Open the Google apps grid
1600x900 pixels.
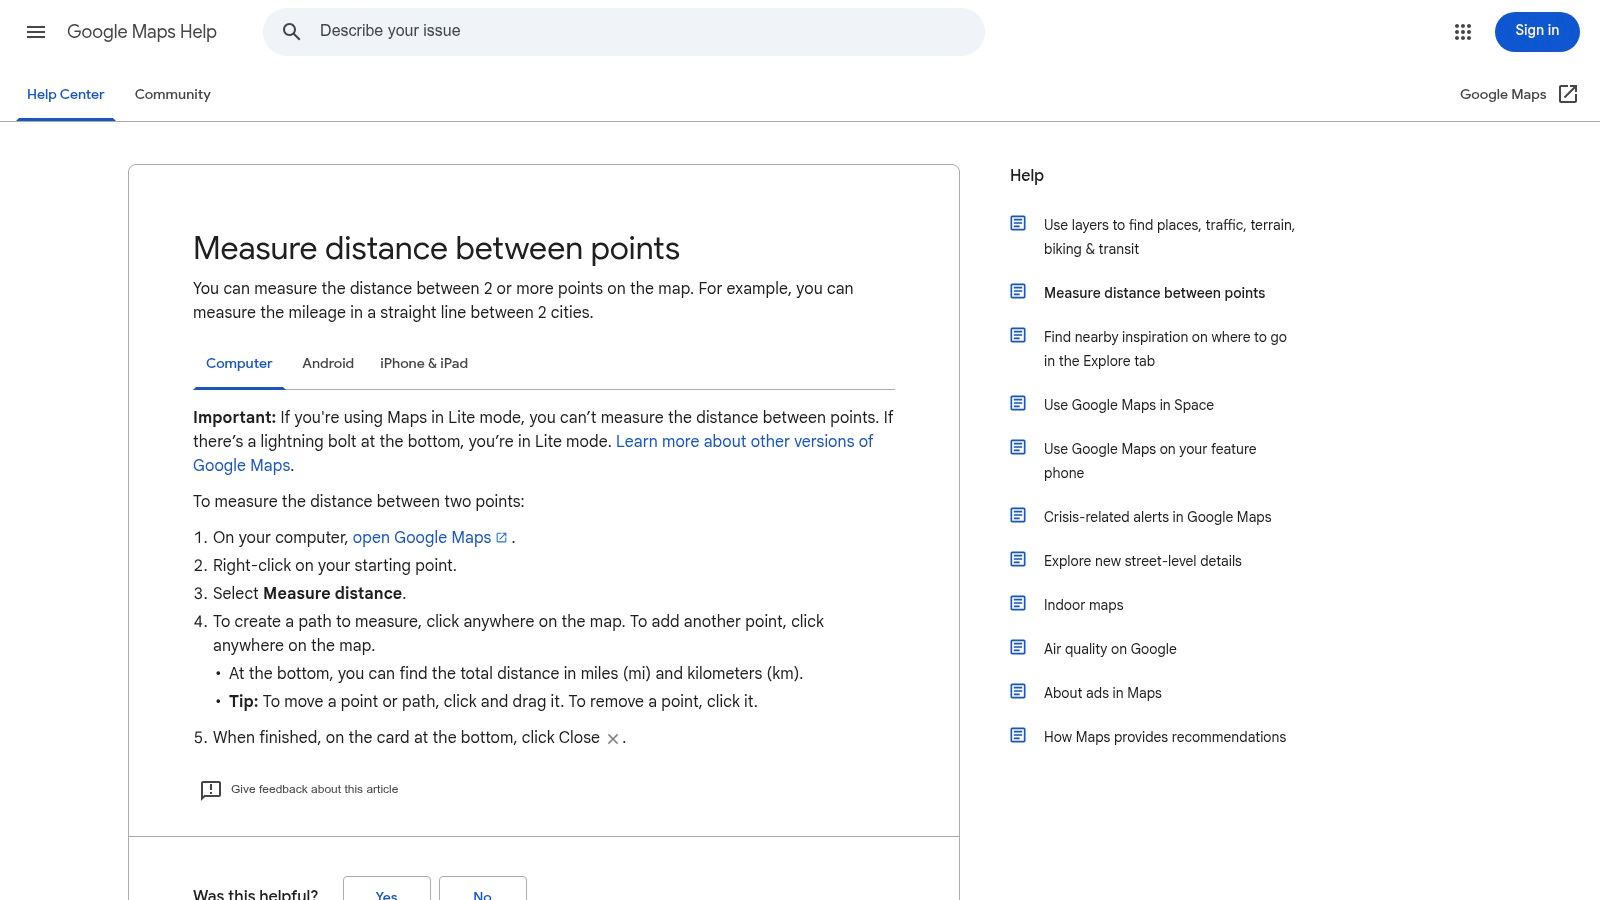tap(1463, 32)
